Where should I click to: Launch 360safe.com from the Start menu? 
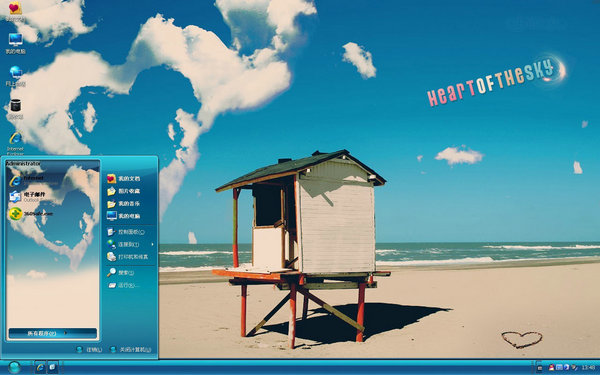(33, 214)
